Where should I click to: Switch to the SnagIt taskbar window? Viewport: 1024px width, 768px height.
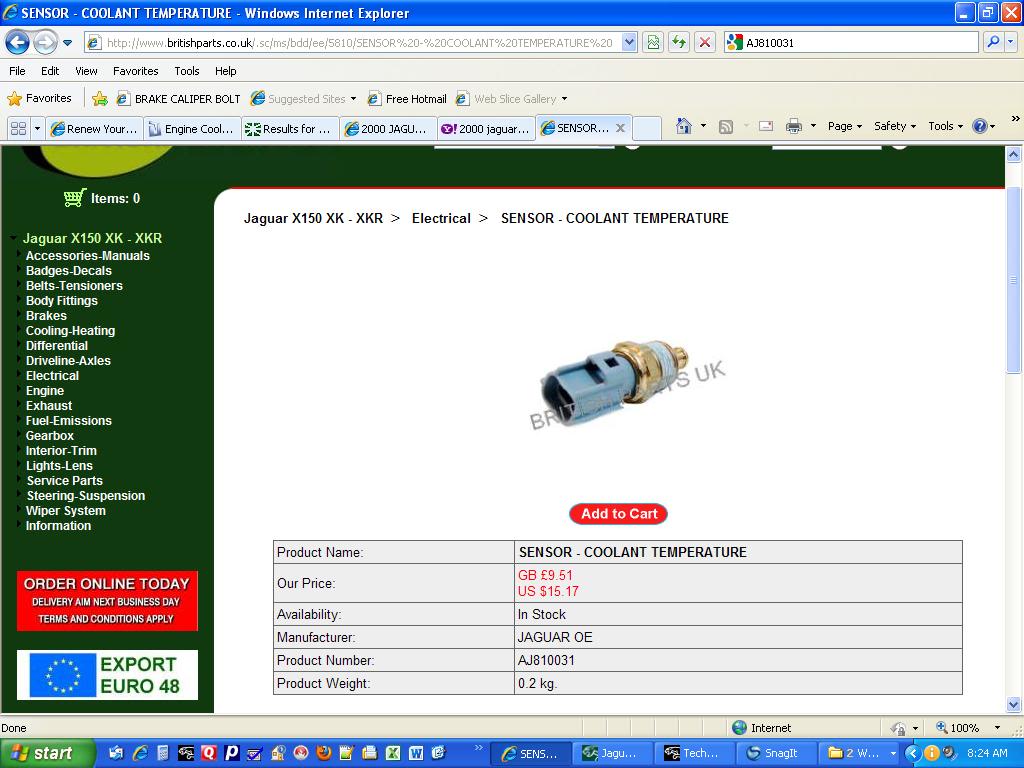(775, 753)
